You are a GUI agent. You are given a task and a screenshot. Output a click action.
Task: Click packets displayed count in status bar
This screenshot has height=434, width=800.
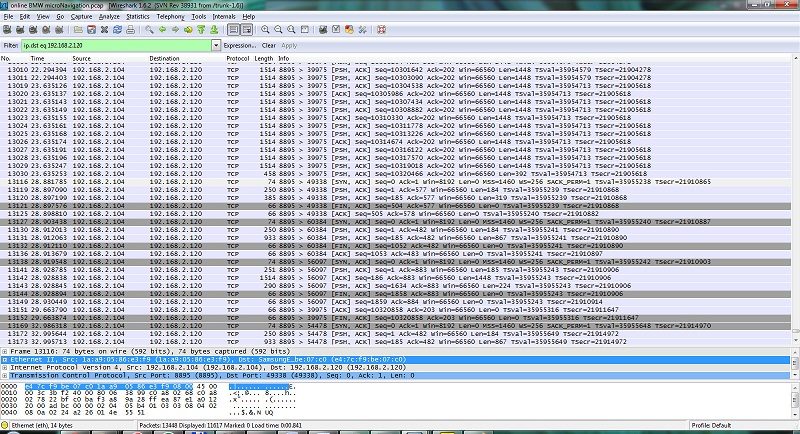(220, 425)
